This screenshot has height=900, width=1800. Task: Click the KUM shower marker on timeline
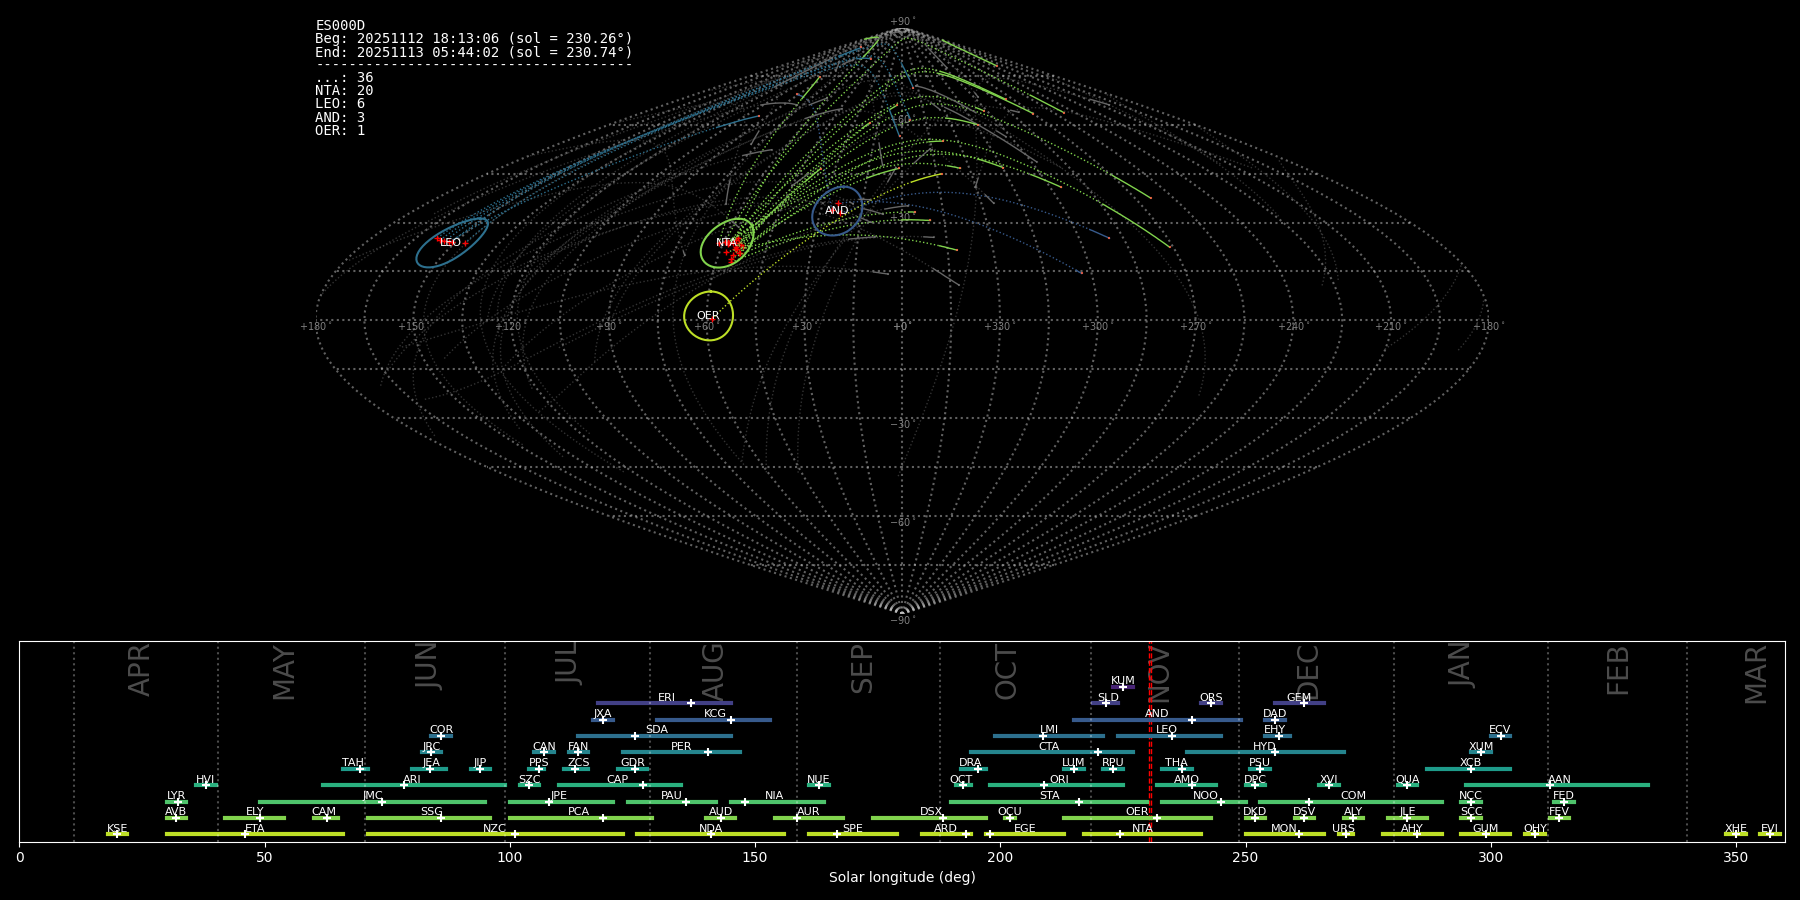click(1122, 687)
